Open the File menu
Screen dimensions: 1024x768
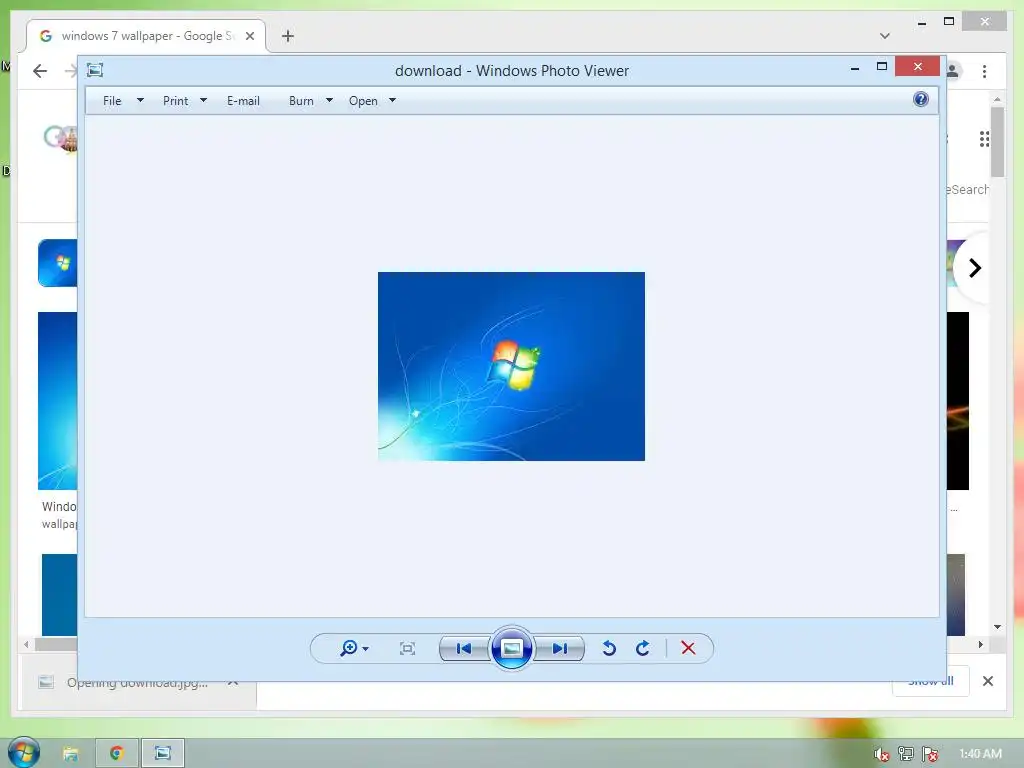point(112,101)
